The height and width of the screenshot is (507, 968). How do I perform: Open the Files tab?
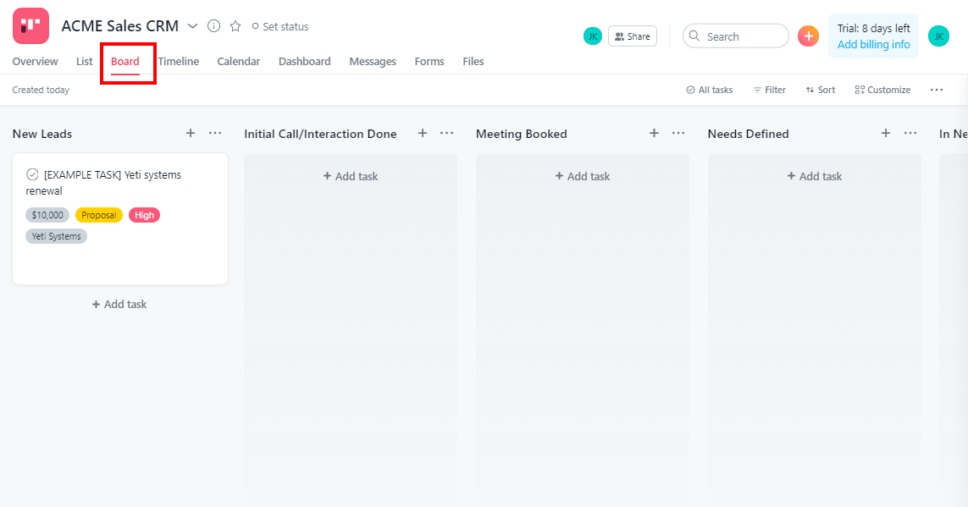coord(474,61)
